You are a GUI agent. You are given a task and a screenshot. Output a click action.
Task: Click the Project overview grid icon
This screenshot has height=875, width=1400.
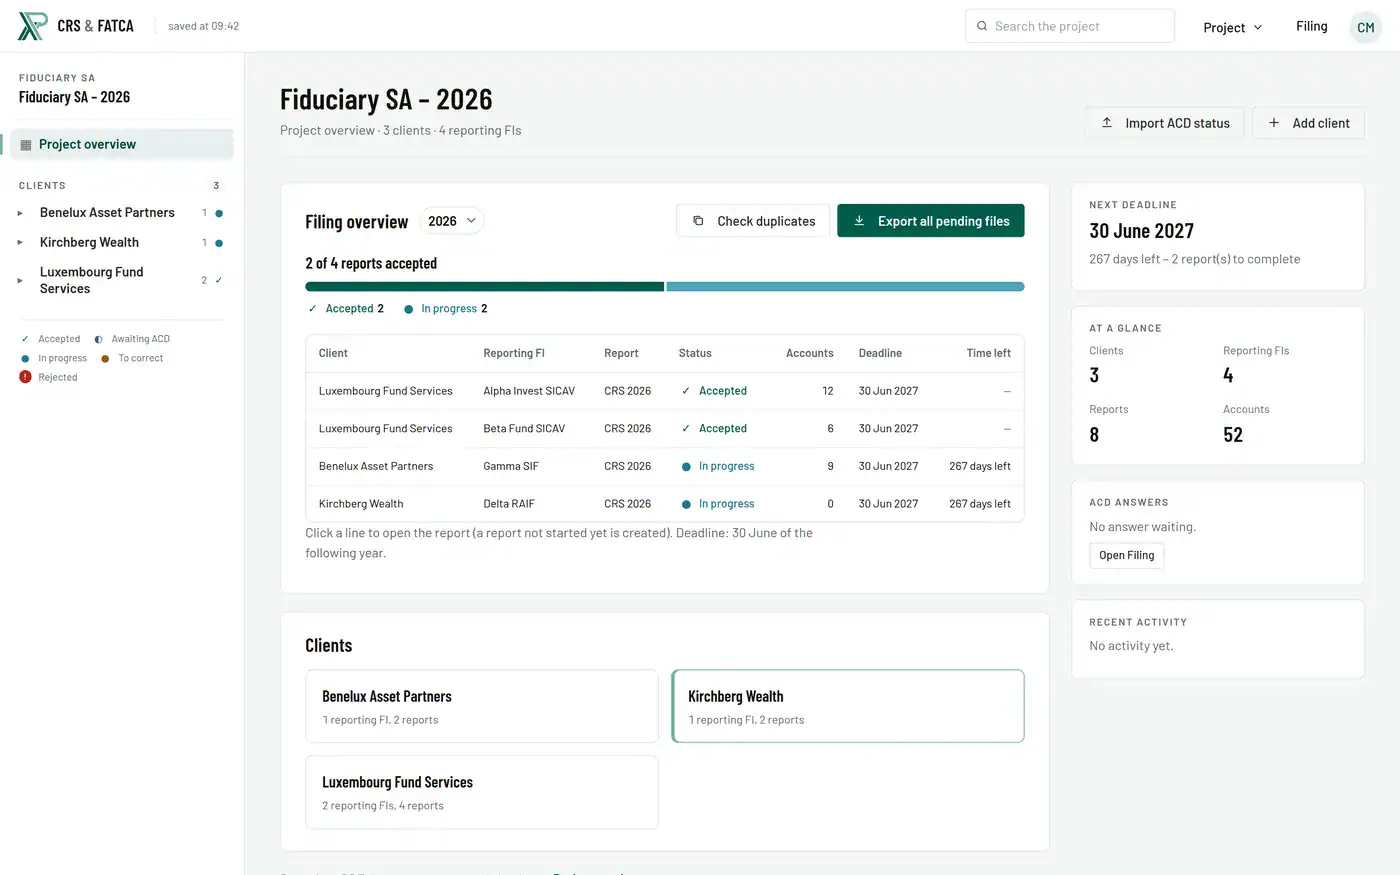[x=26, y=145]
